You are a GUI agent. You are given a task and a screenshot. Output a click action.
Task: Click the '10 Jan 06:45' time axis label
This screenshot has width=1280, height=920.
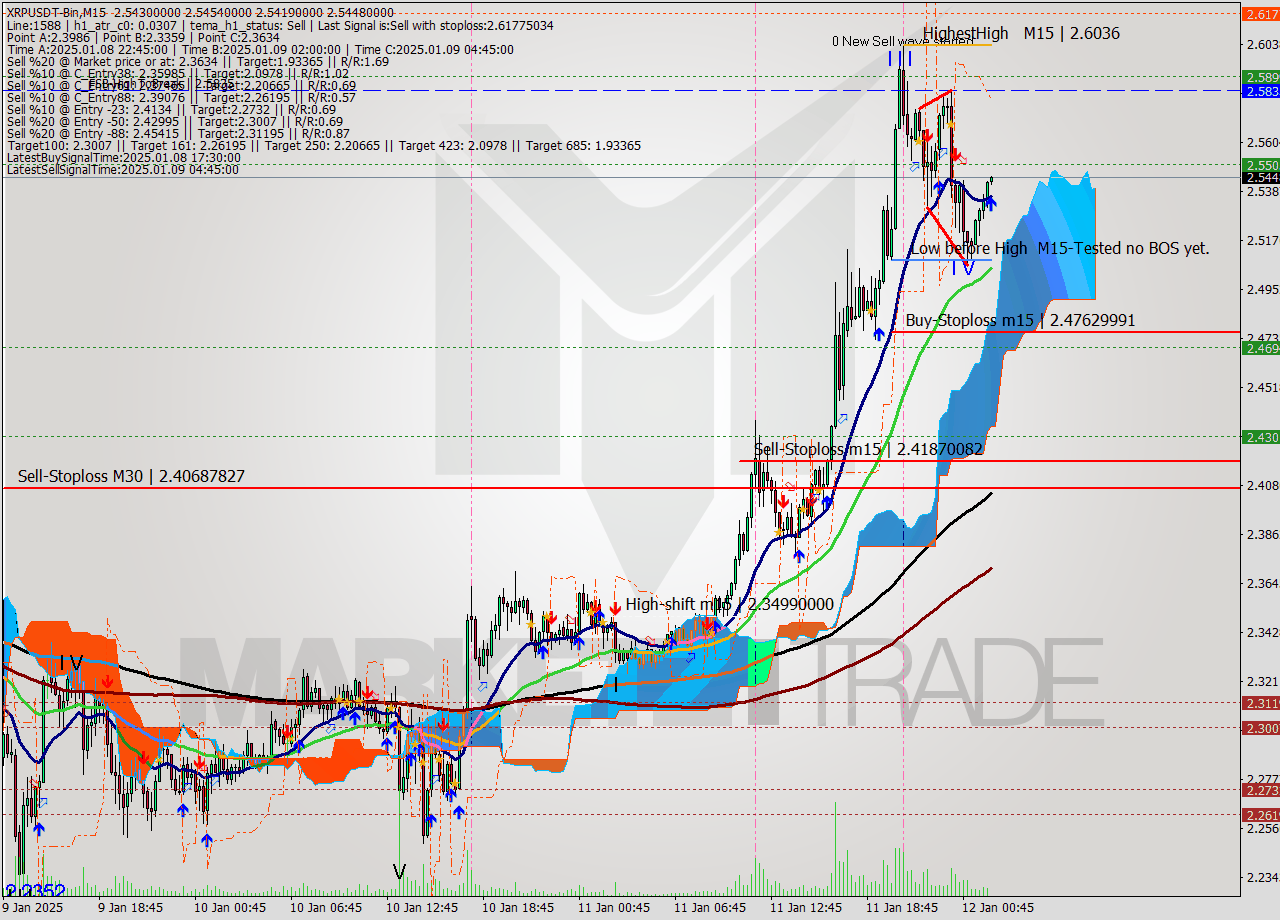[x=326, y=908]
